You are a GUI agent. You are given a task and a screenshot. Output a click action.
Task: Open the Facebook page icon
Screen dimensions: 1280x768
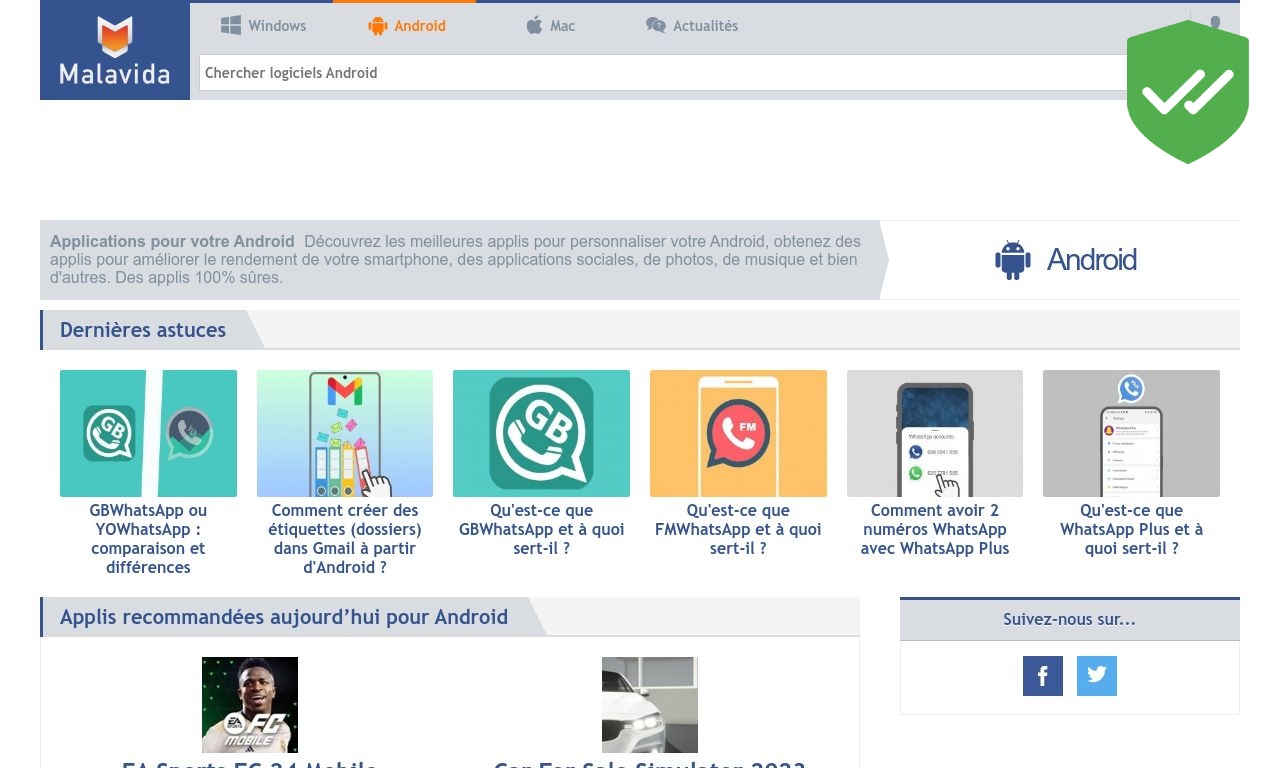tap(1043, 676)
